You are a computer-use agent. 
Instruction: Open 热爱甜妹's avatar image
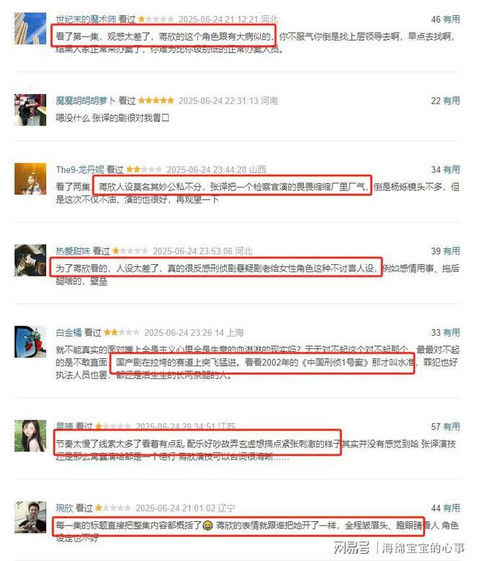(30, 260)
